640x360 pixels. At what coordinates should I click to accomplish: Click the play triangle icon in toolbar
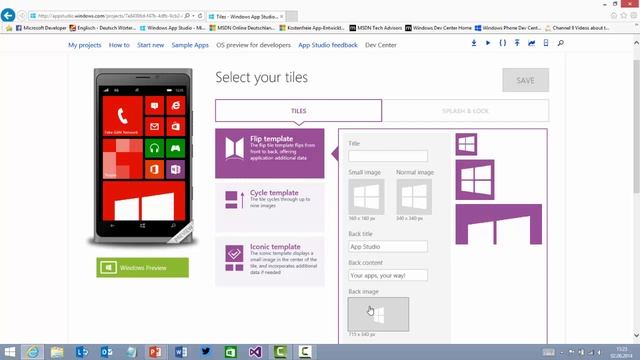[488, 43]
